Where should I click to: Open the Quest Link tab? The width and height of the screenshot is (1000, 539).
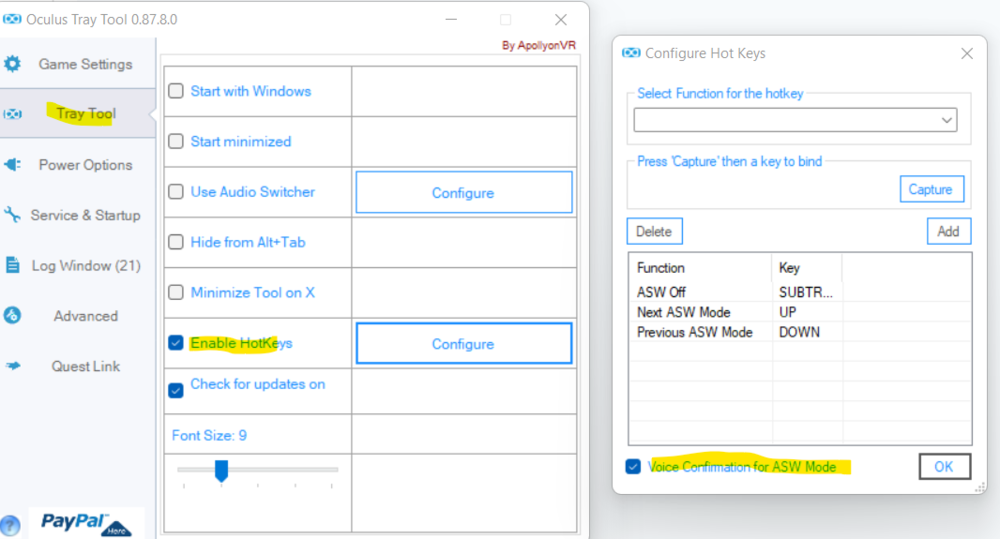pyautogui.click(x=78, y=366)
